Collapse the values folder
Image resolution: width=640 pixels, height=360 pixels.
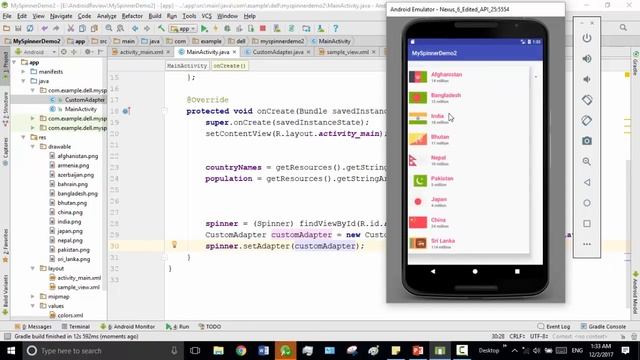(33, 306)
